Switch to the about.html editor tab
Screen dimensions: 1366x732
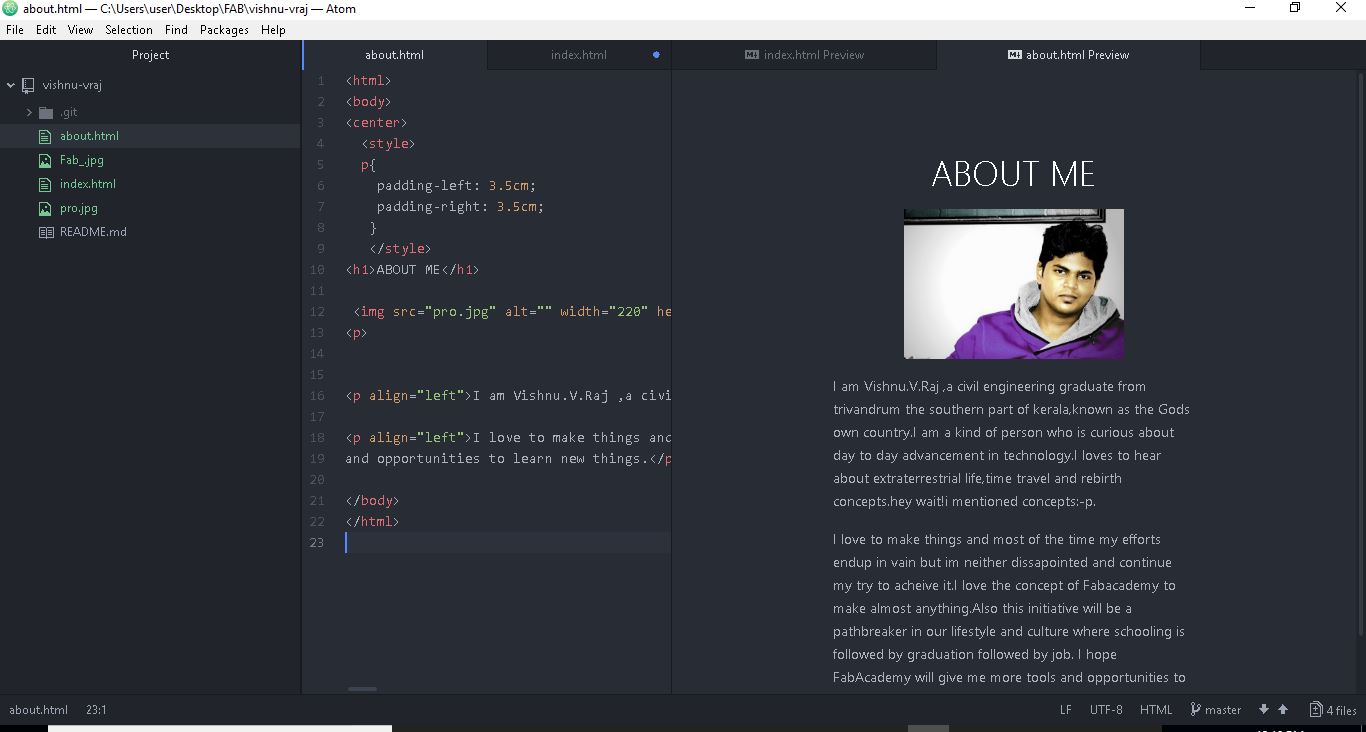pos(395,55)
